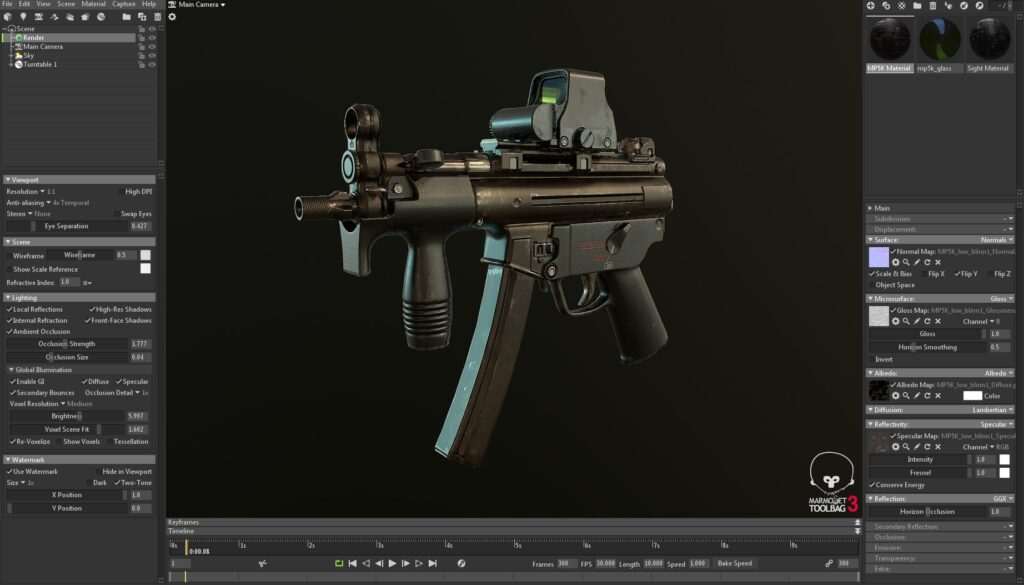1024x585 pixels.
Task: Open the File menu
Action: point(7,4)
